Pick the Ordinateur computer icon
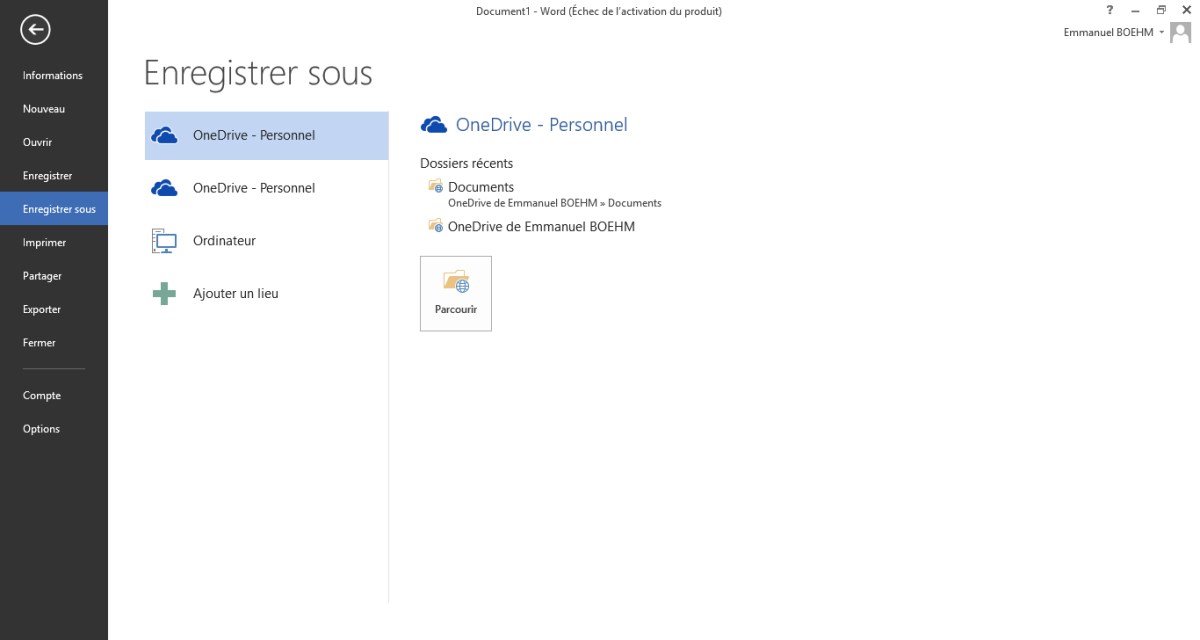Screen dimensions: 1200x640 [x=164, y=241]
